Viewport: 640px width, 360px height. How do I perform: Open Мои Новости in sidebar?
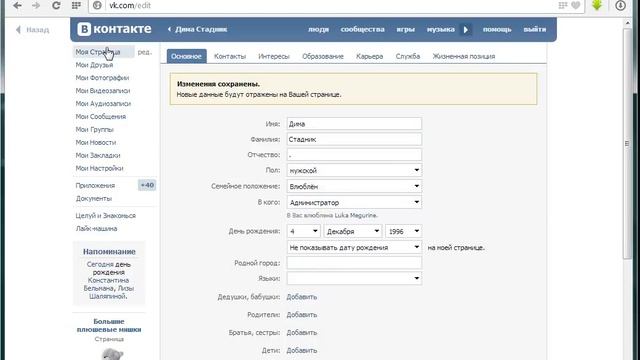click(x=96, y=142)
